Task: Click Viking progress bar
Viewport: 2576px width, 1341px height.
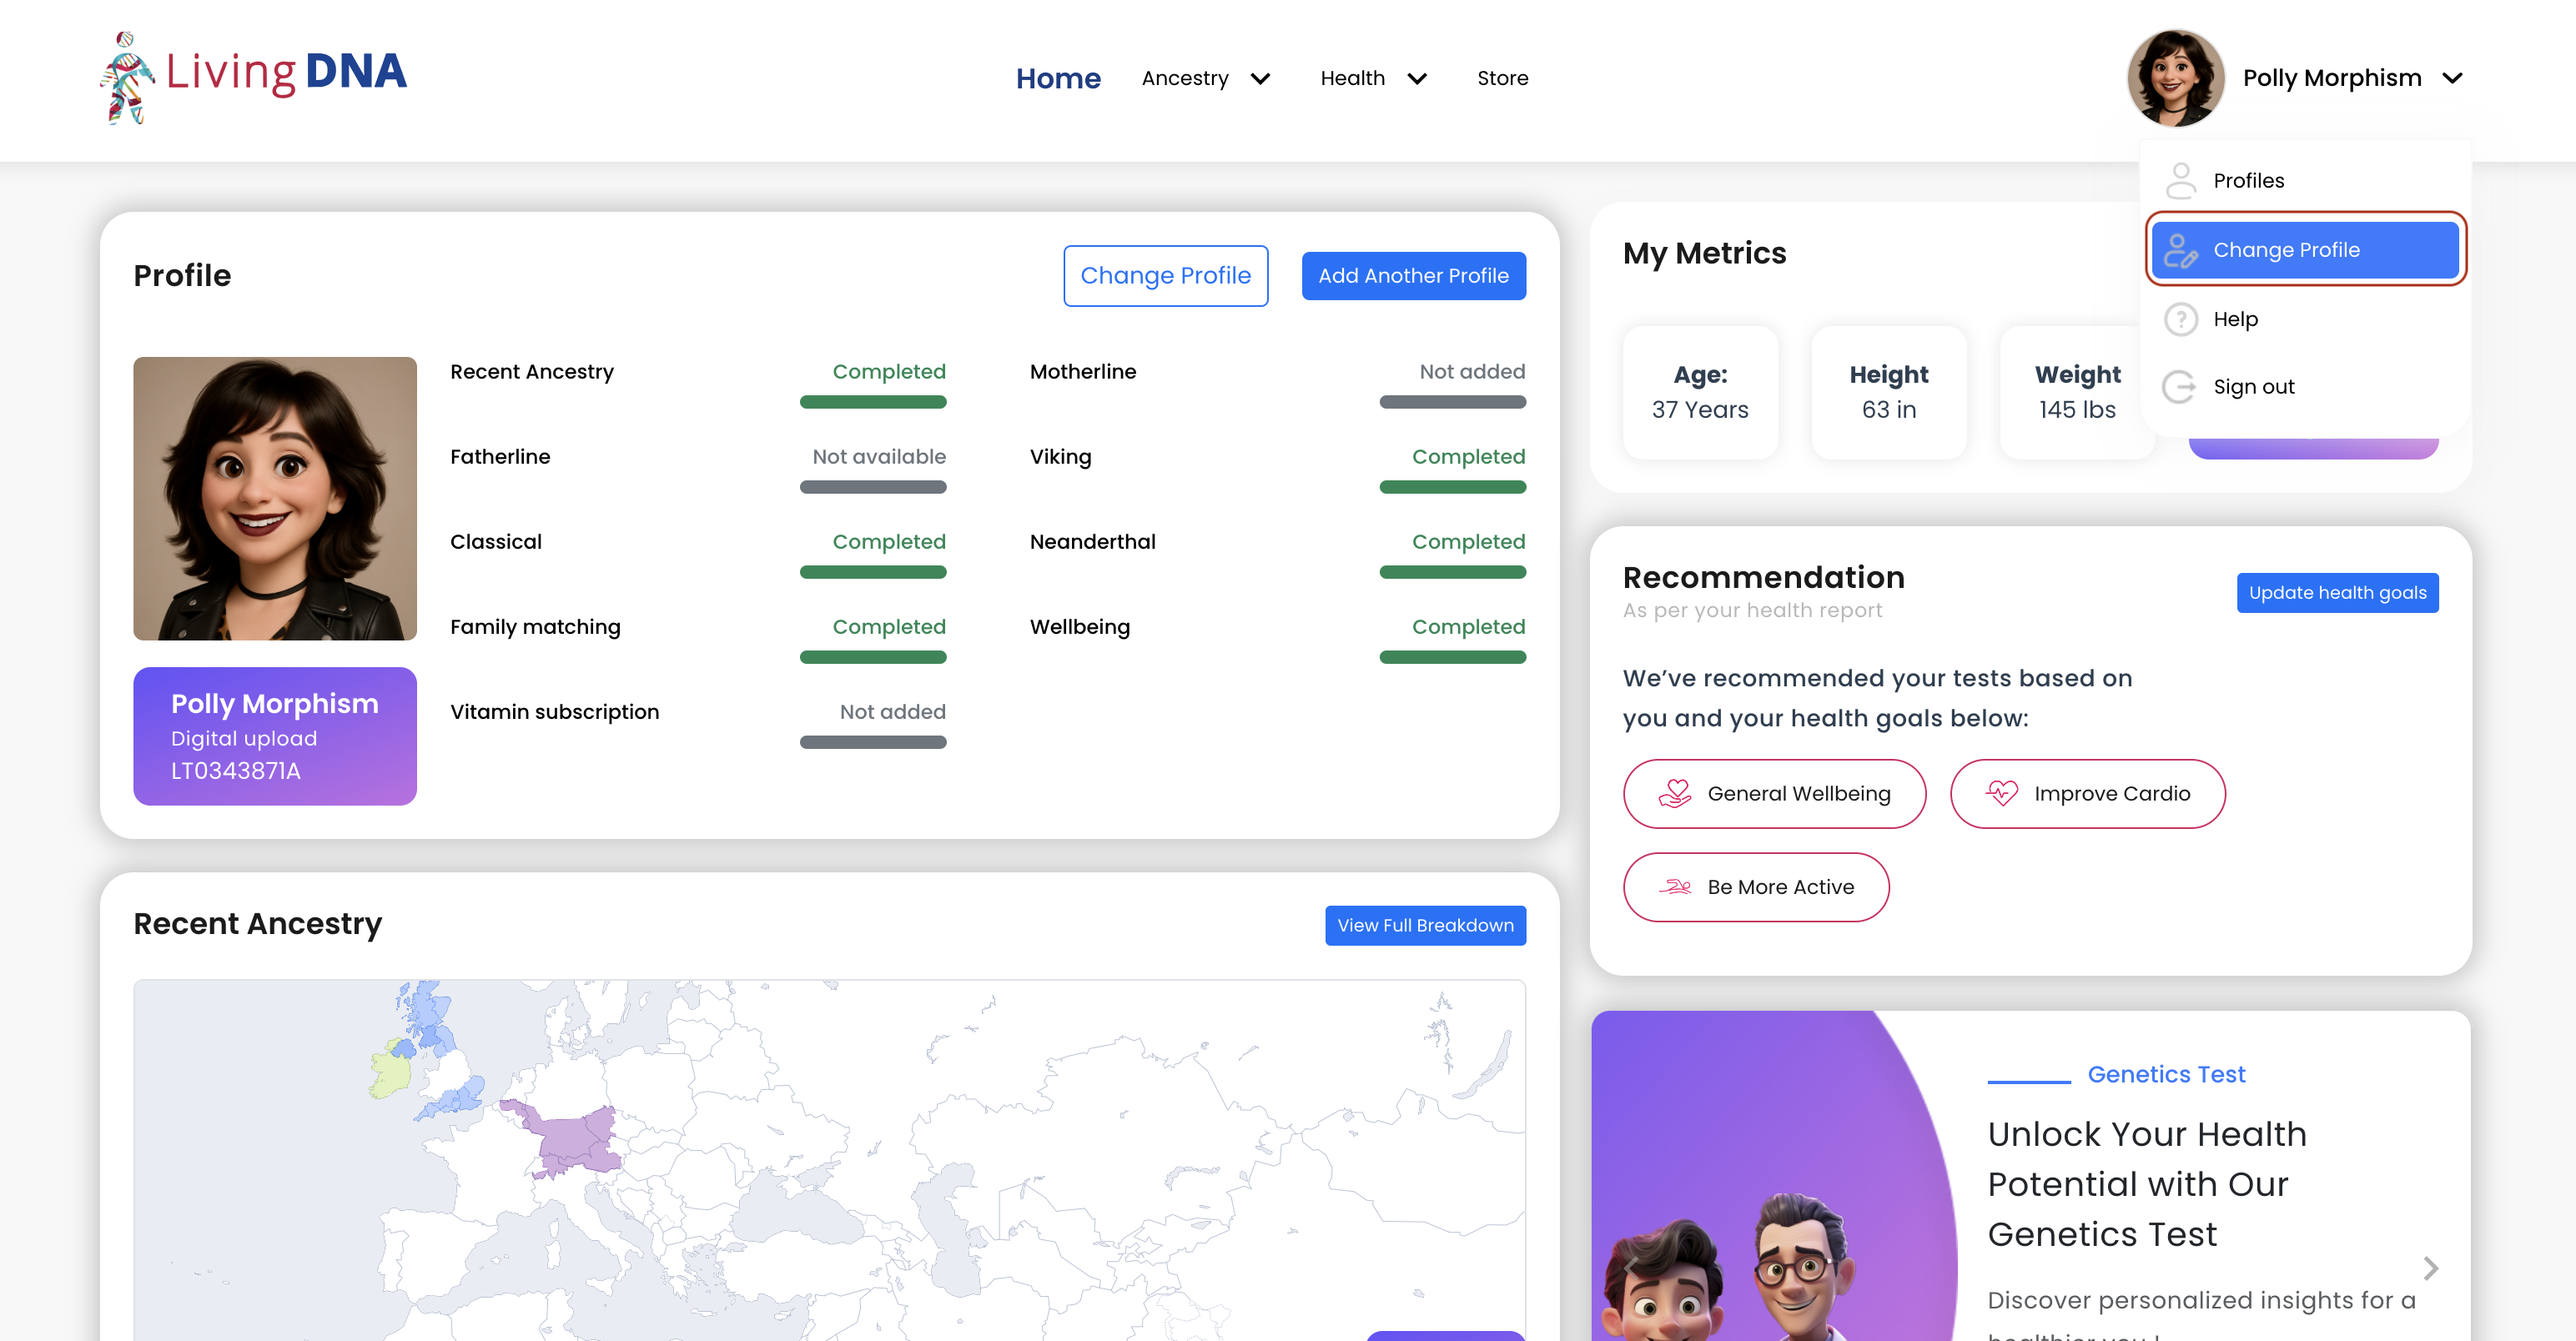Action: click(1452, 487)
